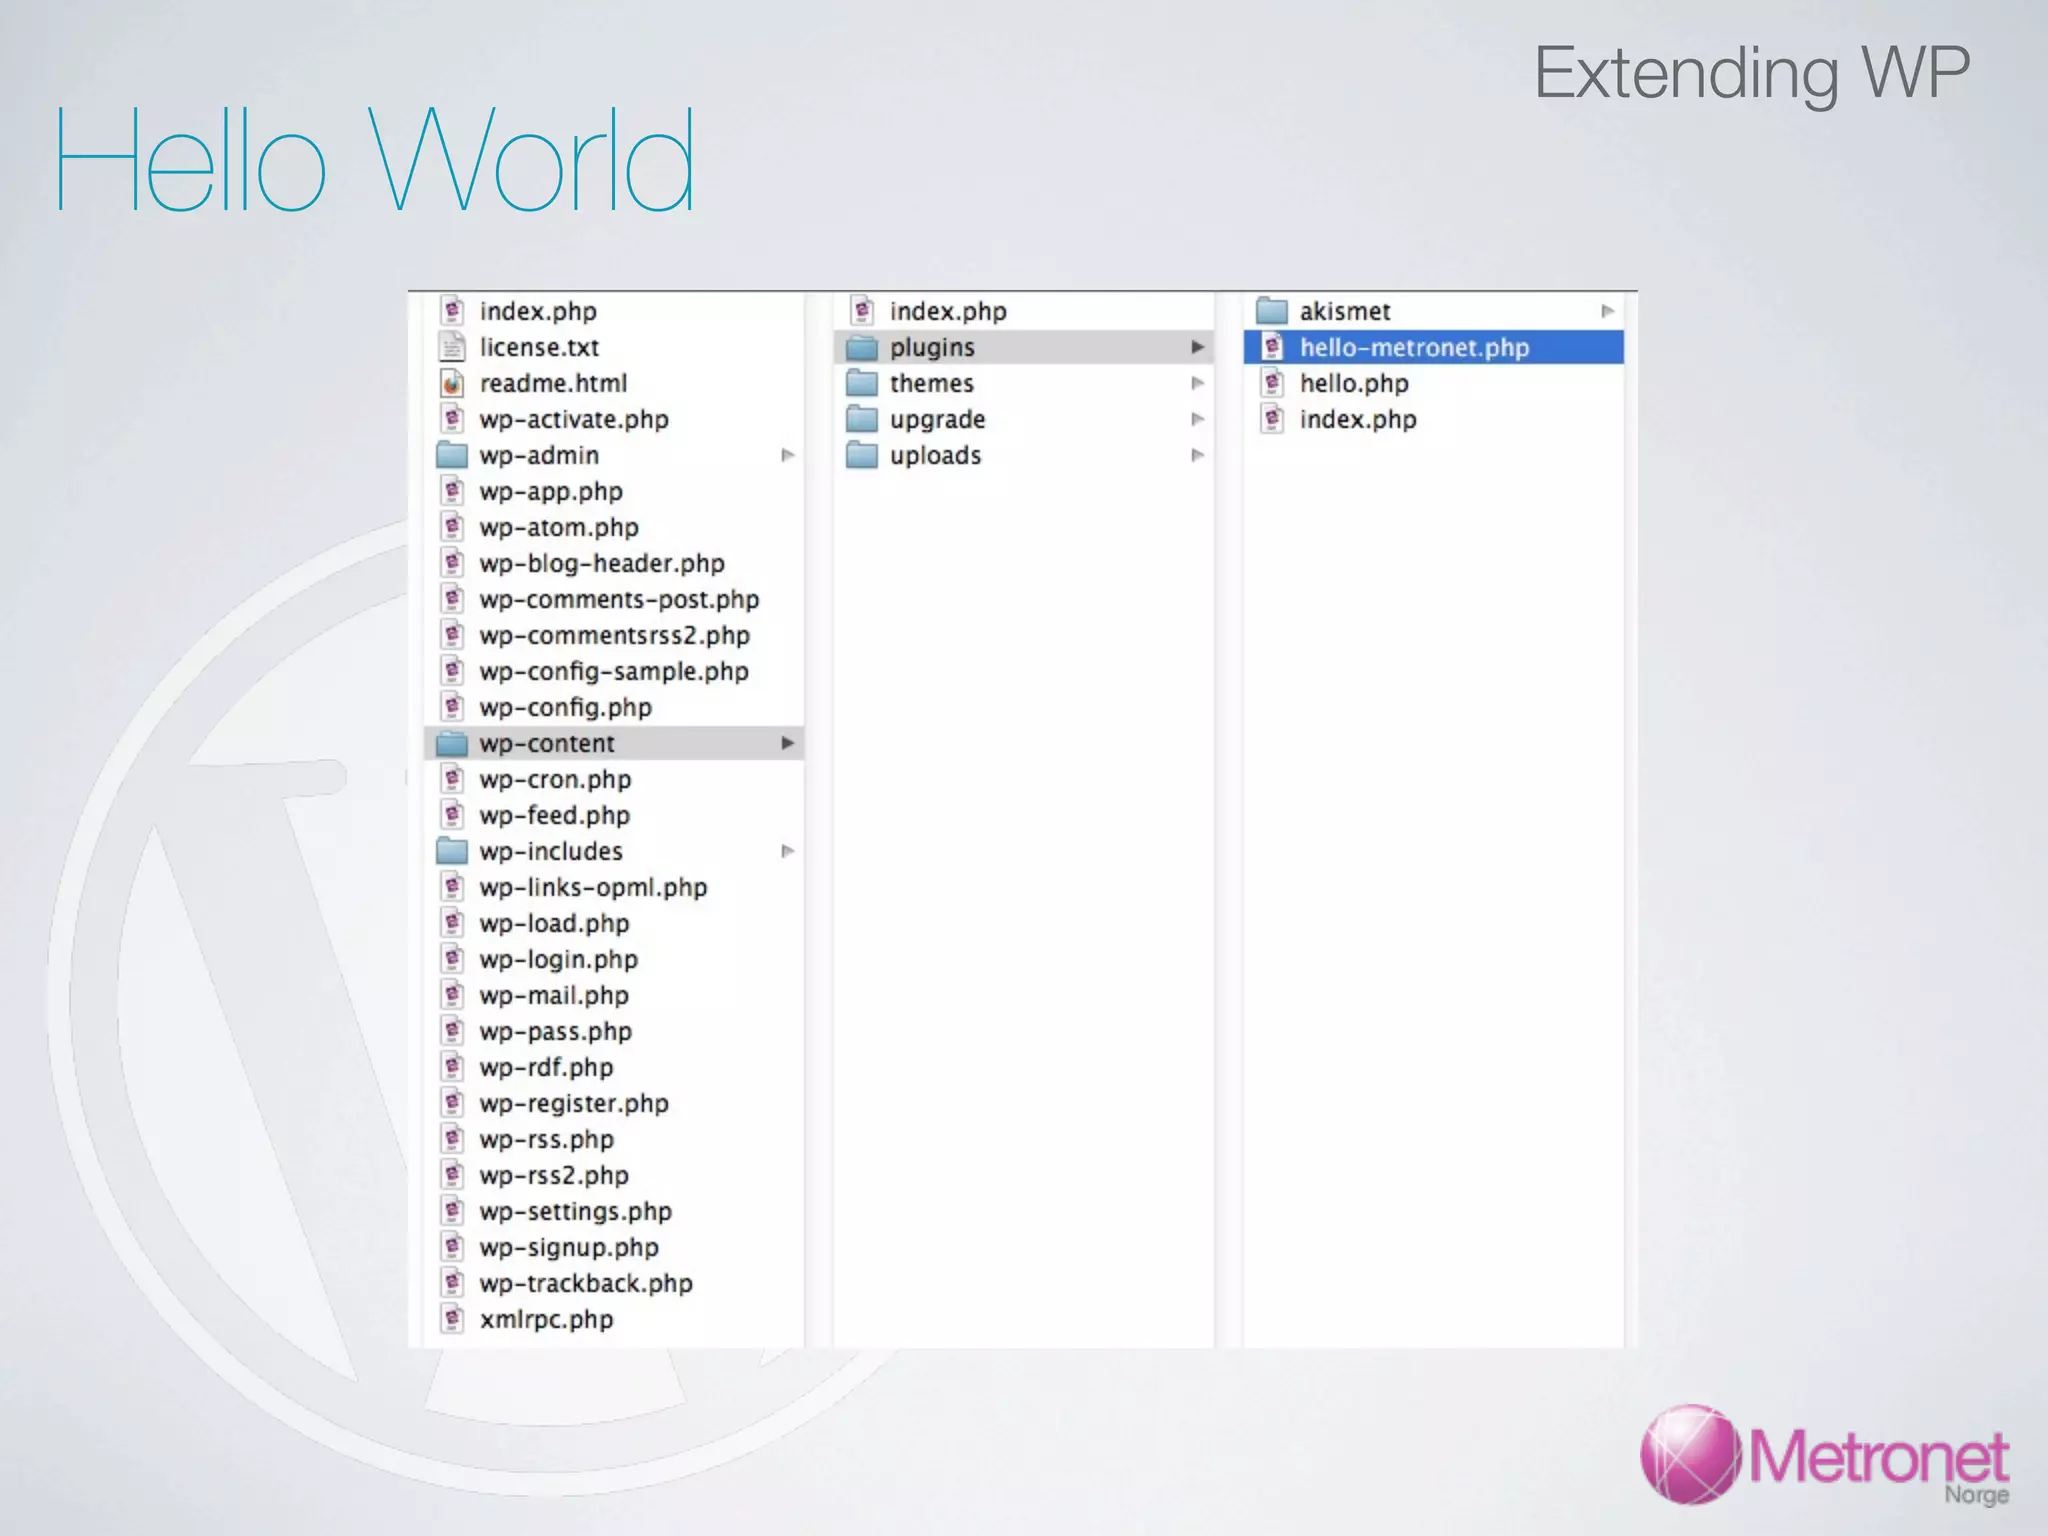Expand the wp-includes folder arrow
Viewport: 2048px width, 1536px height.
point(788,851)
